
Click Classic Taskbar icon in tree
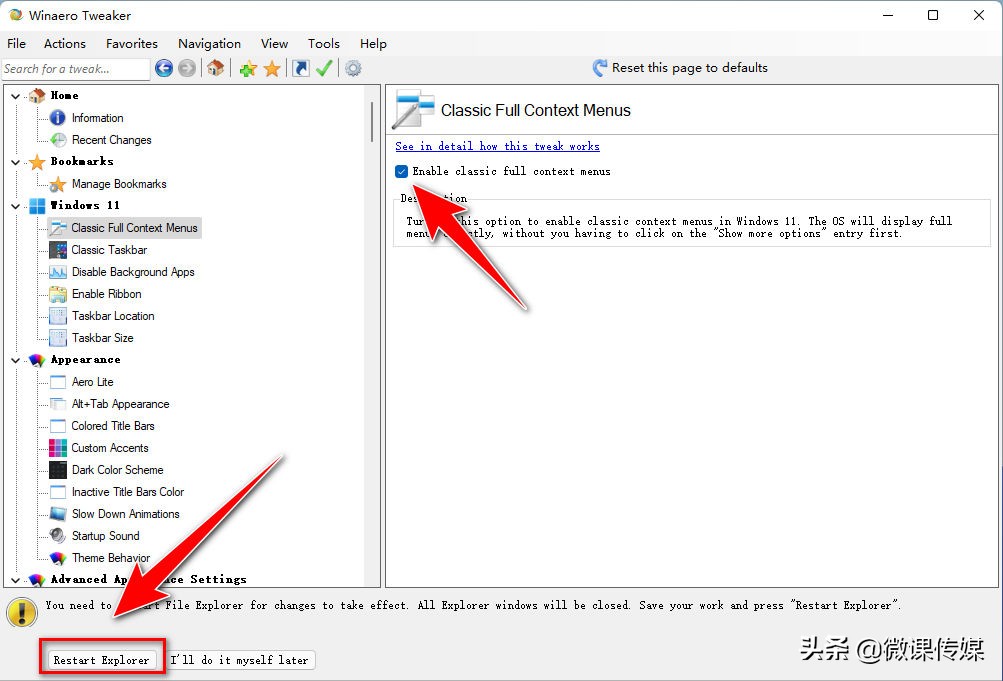[58, 250]
